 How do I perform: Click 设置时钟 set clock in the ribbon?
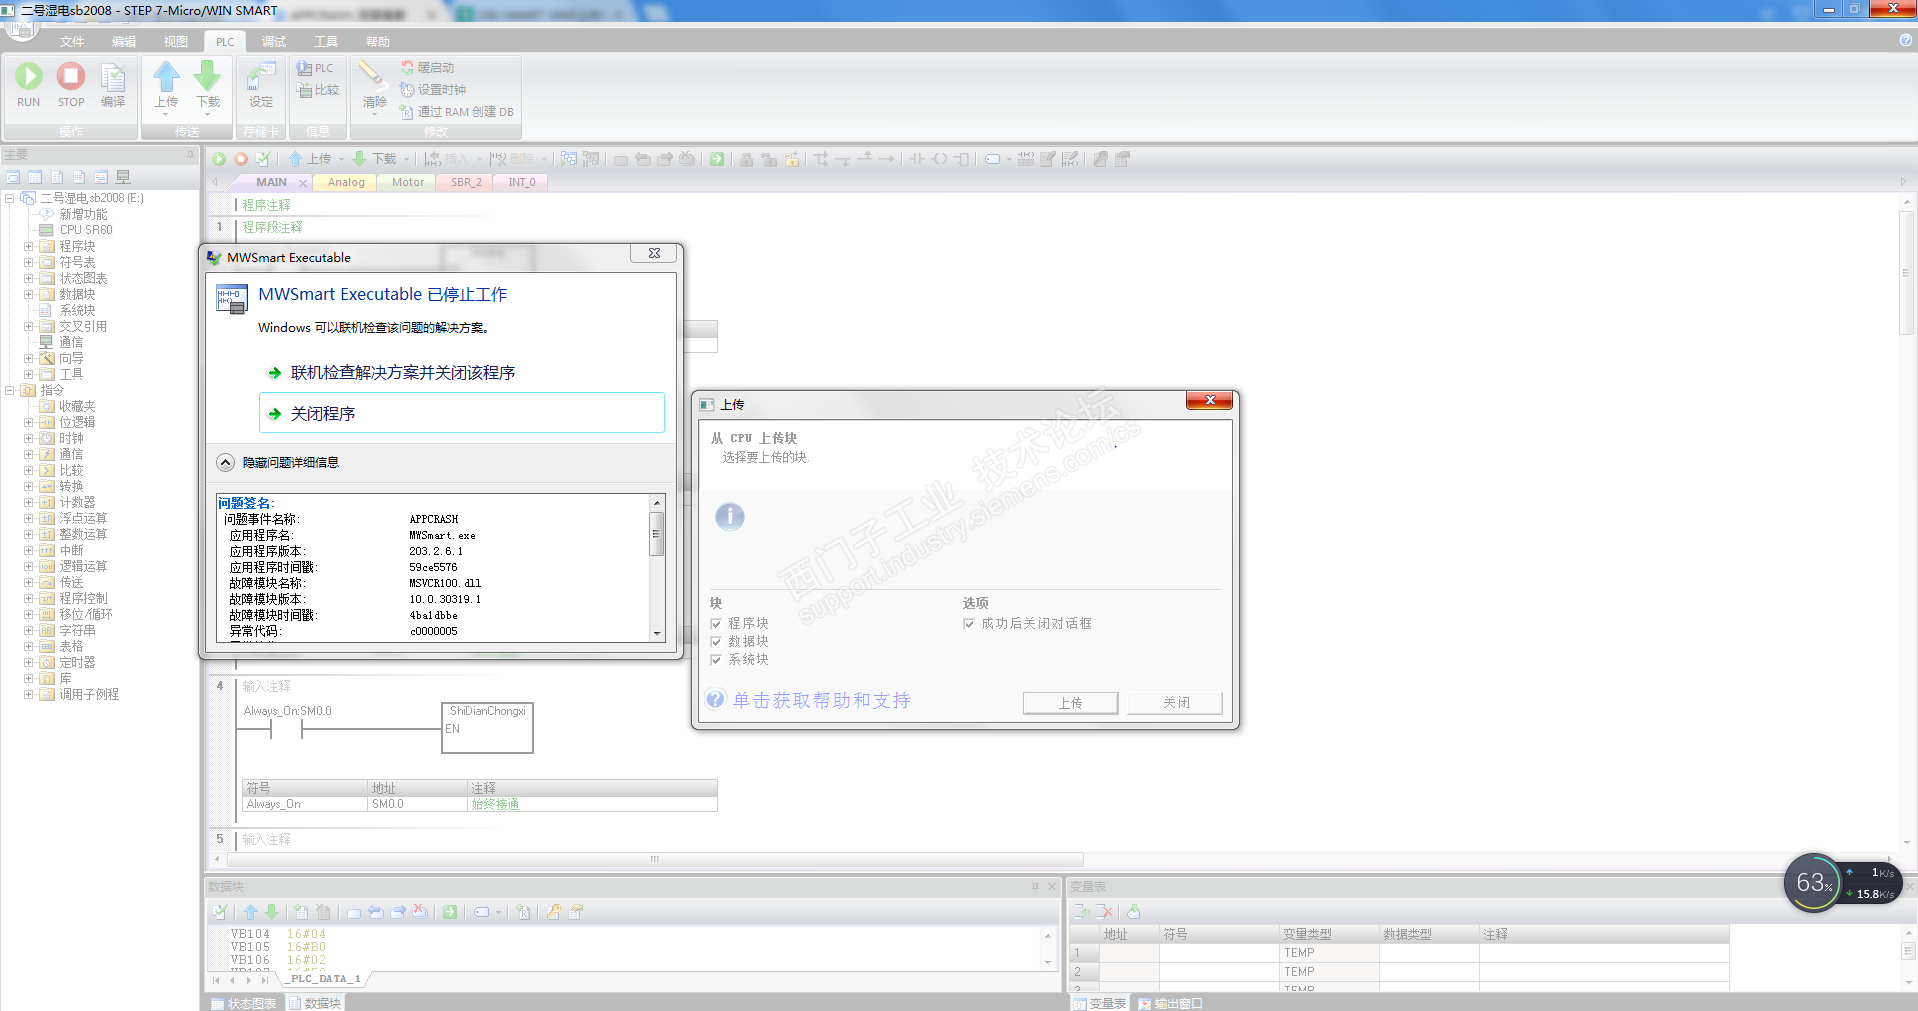point(433,90)
